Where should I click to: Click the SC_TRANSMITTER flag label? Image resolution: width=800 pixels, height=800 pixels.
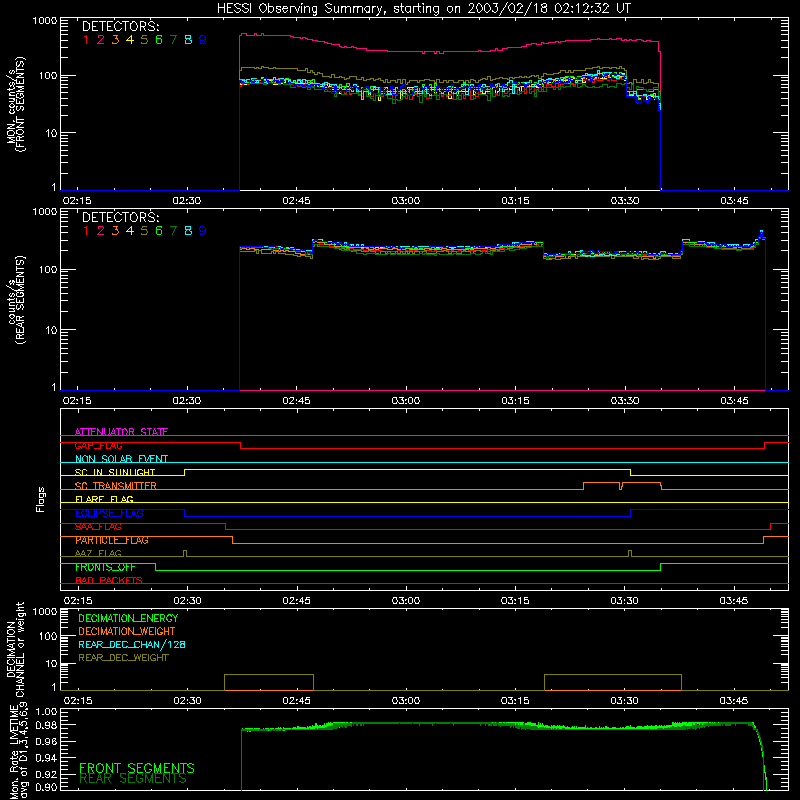(115, 486)
